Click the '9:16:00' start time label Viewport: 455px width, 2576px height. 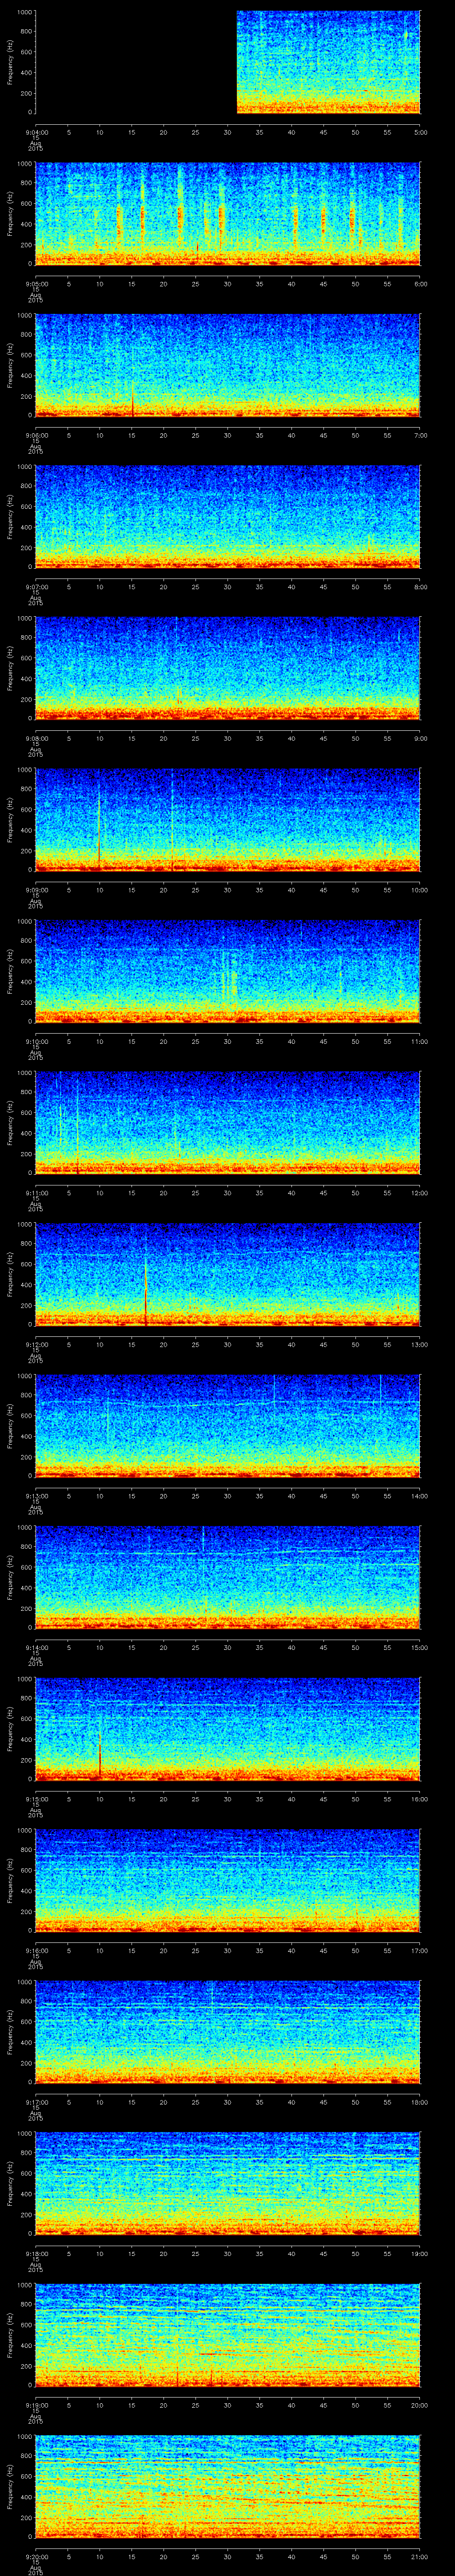tap(37, 1950)
